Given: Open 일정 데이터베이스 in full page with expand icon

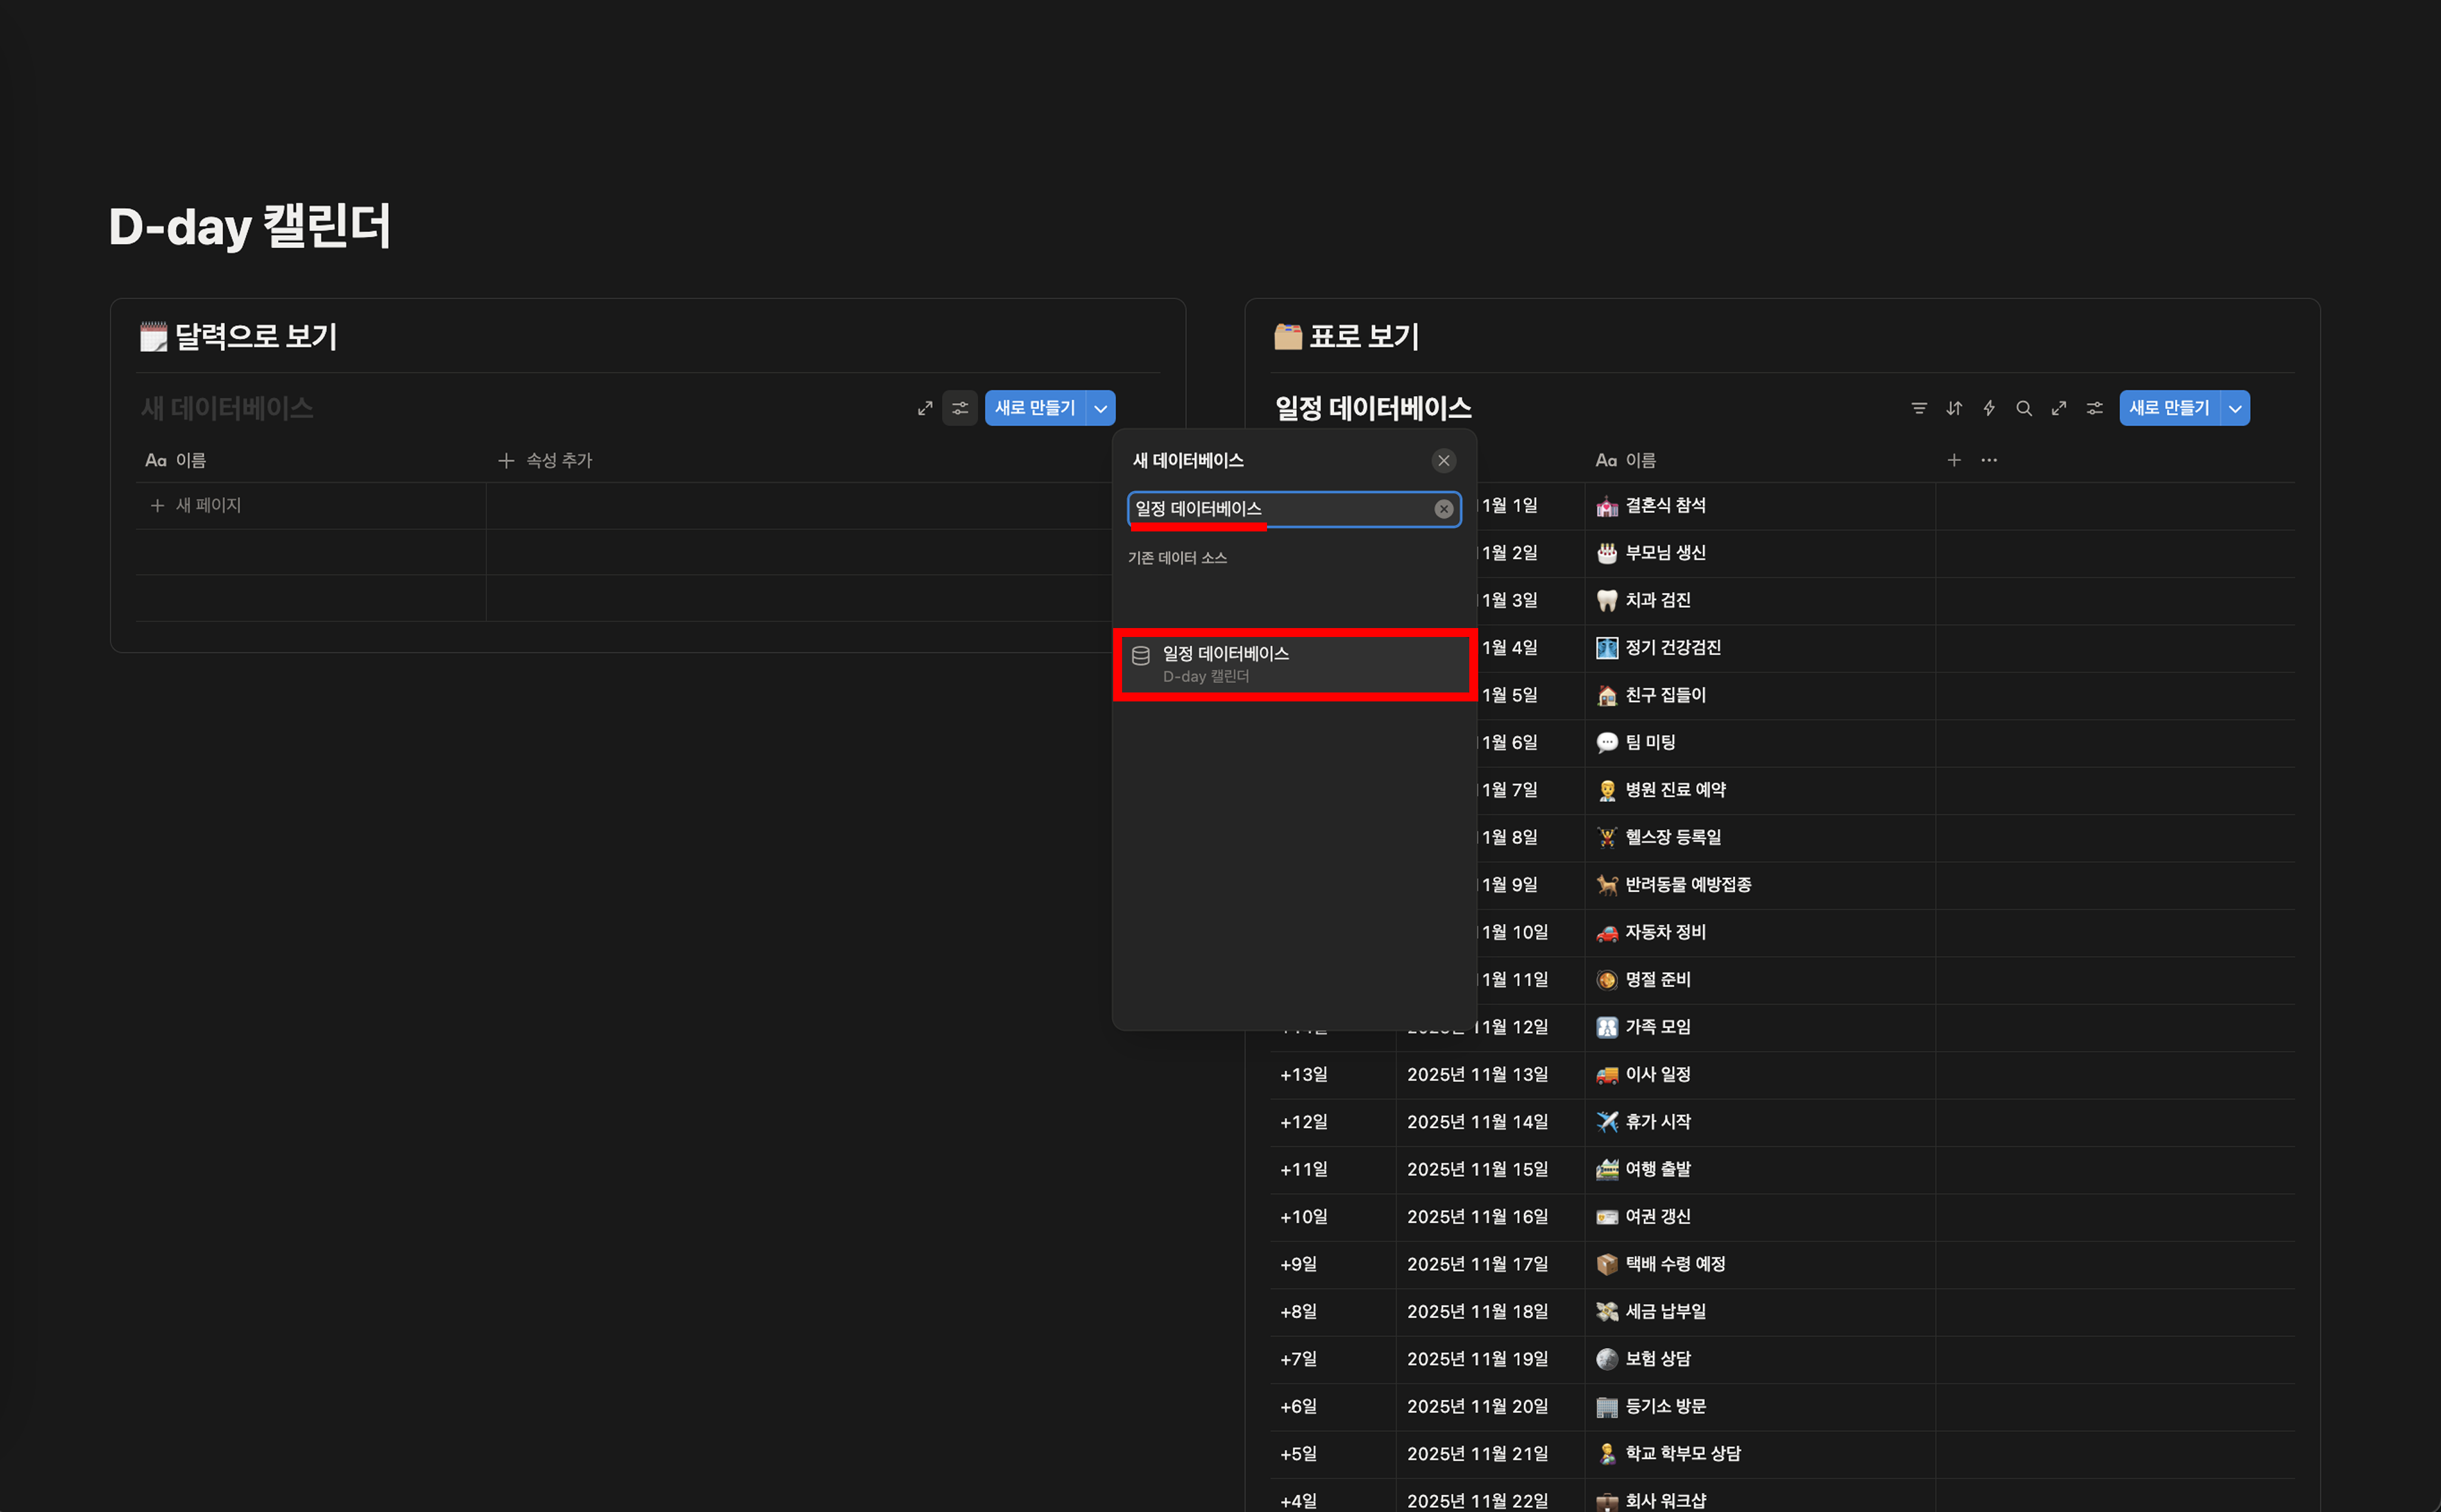Looking at the screenshot, I should 2058,408.
